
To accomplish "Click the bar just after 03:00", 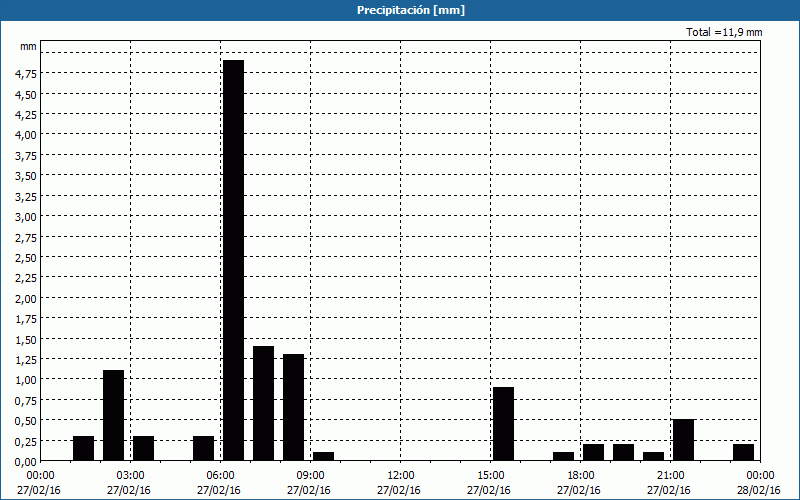I will 143,448.
